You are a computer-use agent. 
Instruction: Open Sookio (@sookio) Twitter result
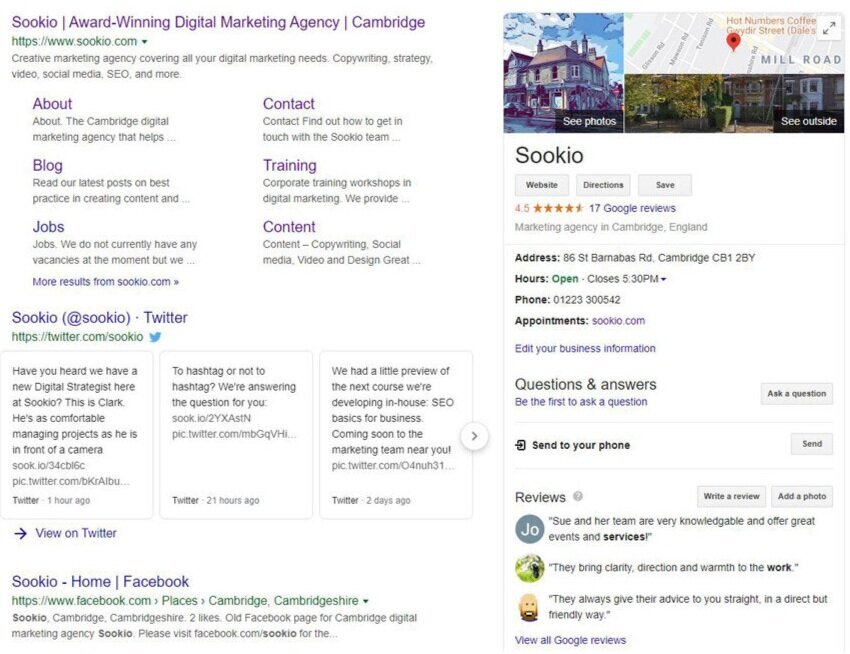(x=100, y=318)
